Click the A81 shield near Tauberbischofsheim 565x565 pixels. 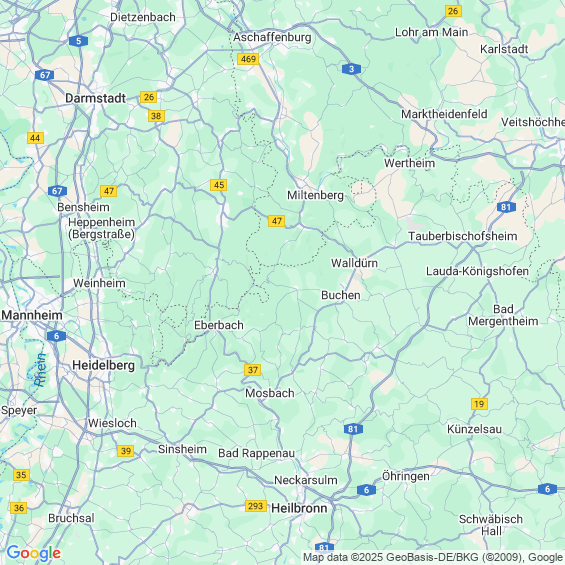506,207
